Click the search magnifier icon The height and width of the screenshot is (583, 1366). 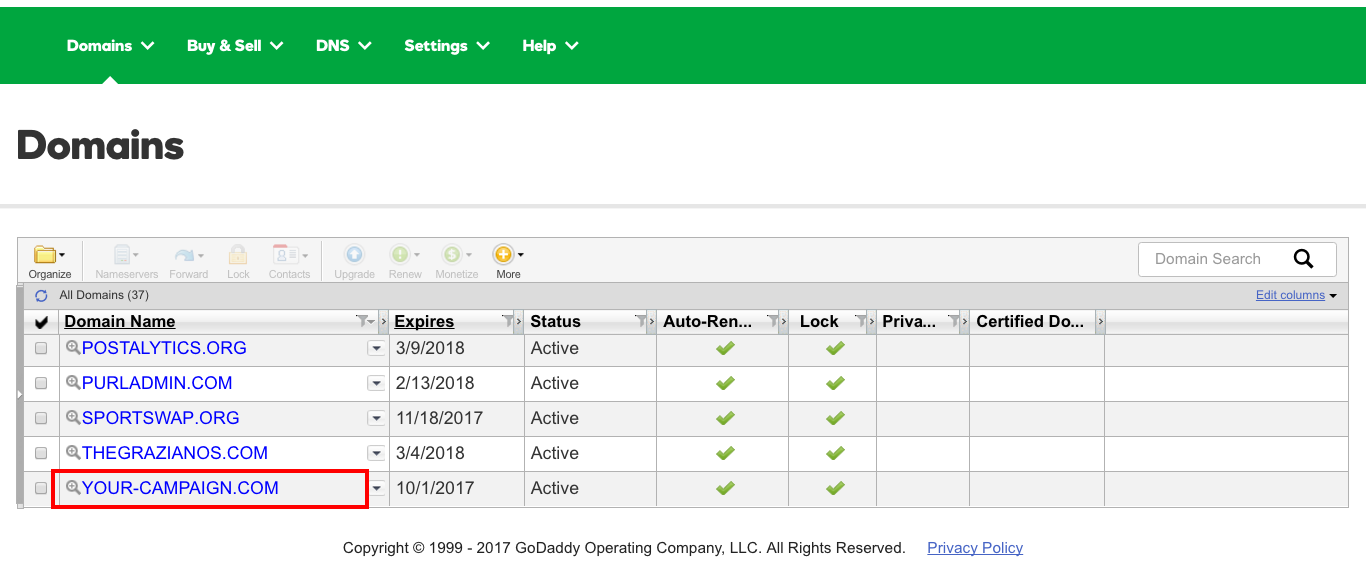1303,259
